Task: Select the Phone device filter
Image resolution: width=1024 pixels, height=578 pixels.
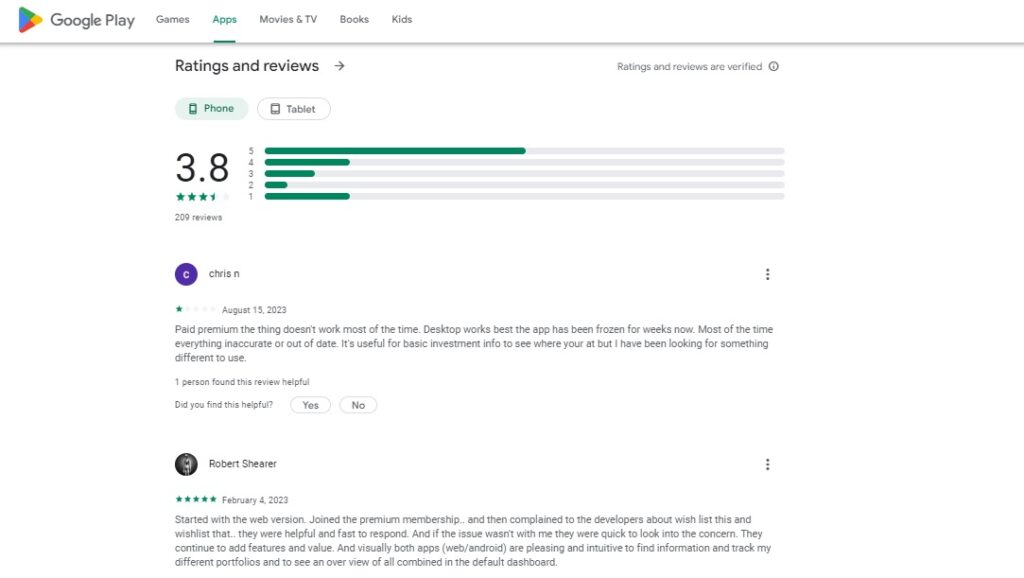Action: 211,109
